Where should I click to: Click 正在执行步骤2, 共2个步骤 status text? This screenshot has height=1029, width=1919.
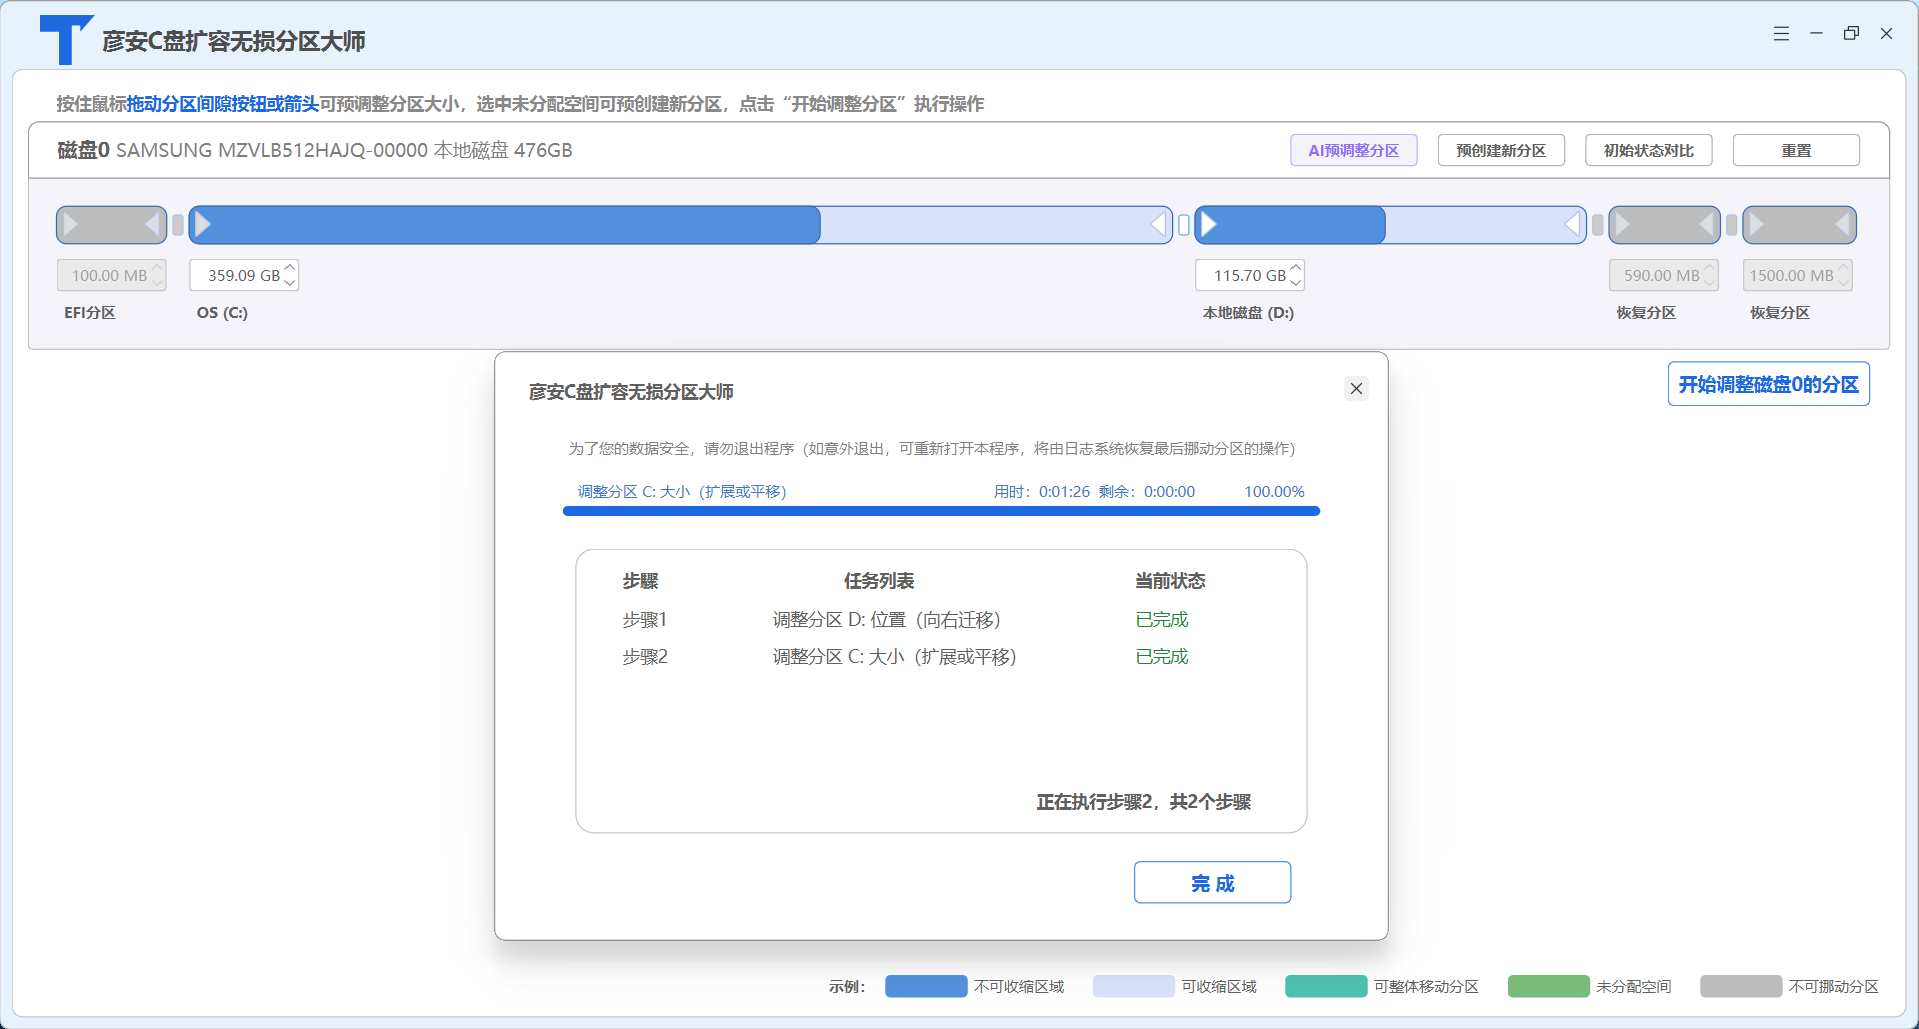[1144, 802]
